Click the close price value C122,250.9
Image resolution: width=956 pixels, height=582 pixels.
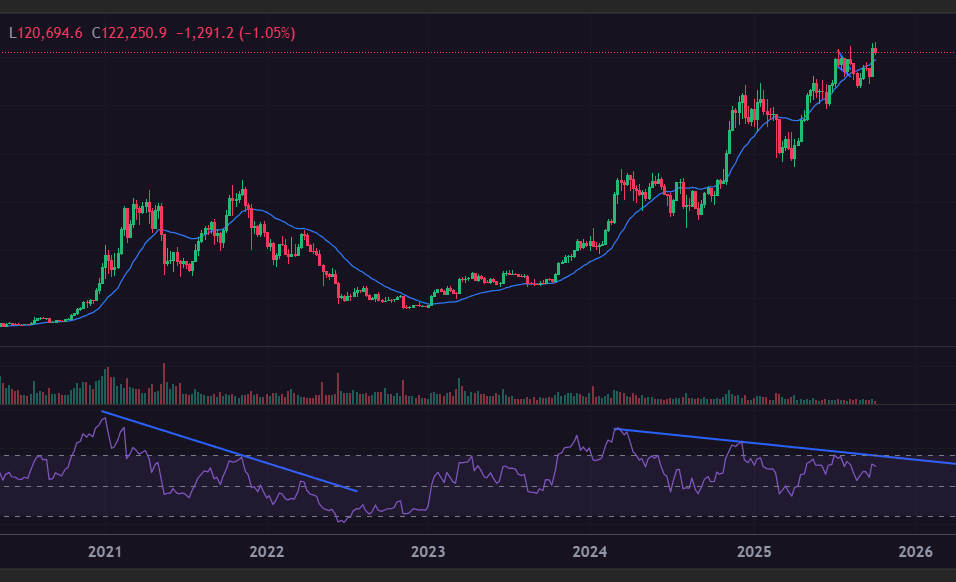[x=129, y=33]
